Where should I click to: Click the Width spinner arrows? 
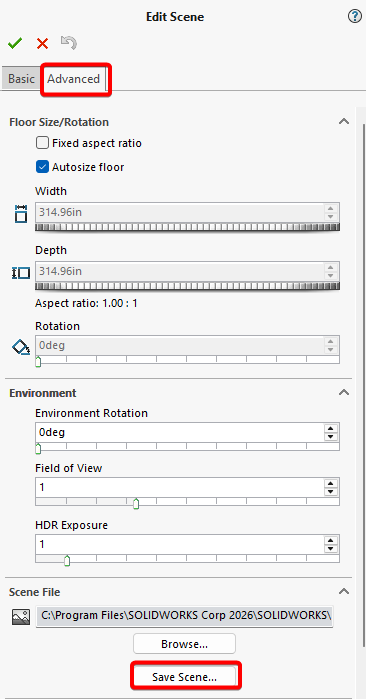click(330, 212)
